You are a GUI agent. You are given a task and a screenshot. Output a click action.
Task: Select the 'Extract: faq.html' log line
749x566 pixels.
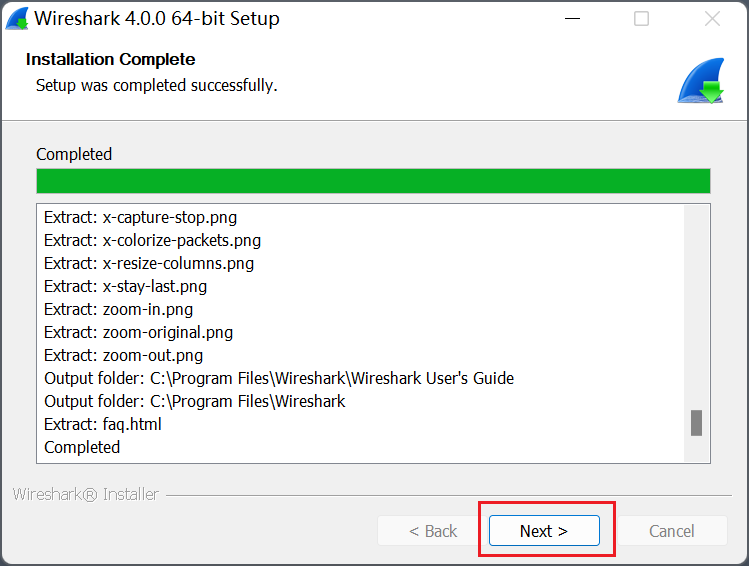click(103, 424)
